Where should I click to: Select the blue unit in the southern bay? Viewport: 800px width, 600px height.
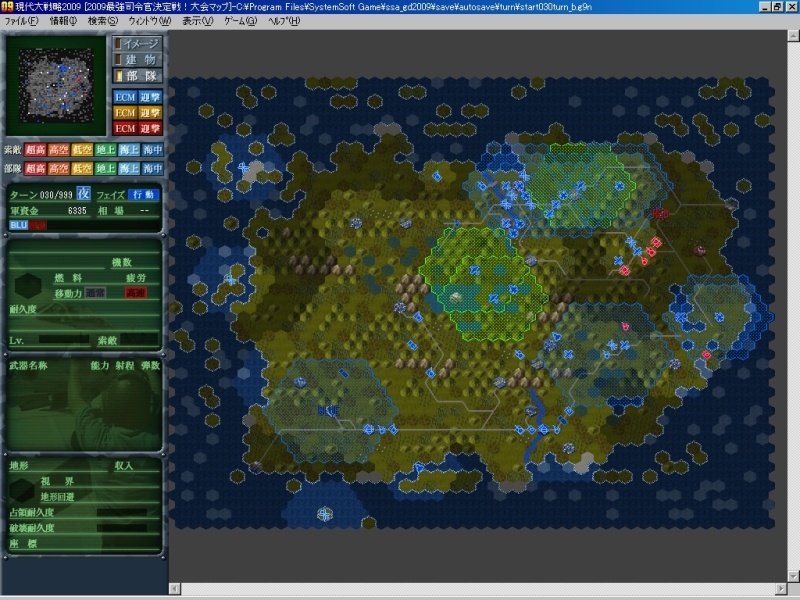point(418,467)
